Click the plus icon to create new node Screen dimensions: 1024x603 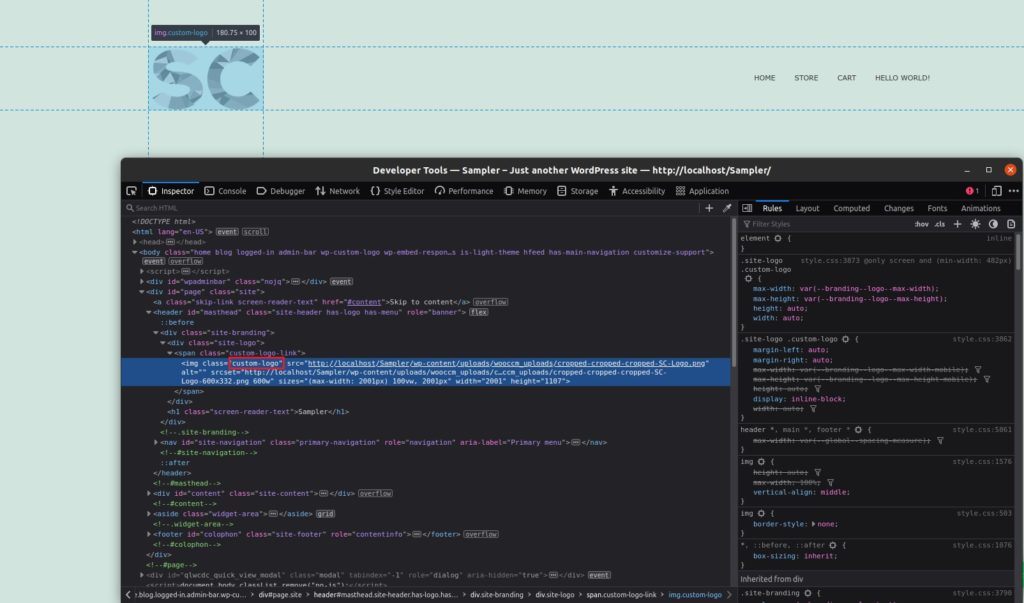tap(709, 208)
